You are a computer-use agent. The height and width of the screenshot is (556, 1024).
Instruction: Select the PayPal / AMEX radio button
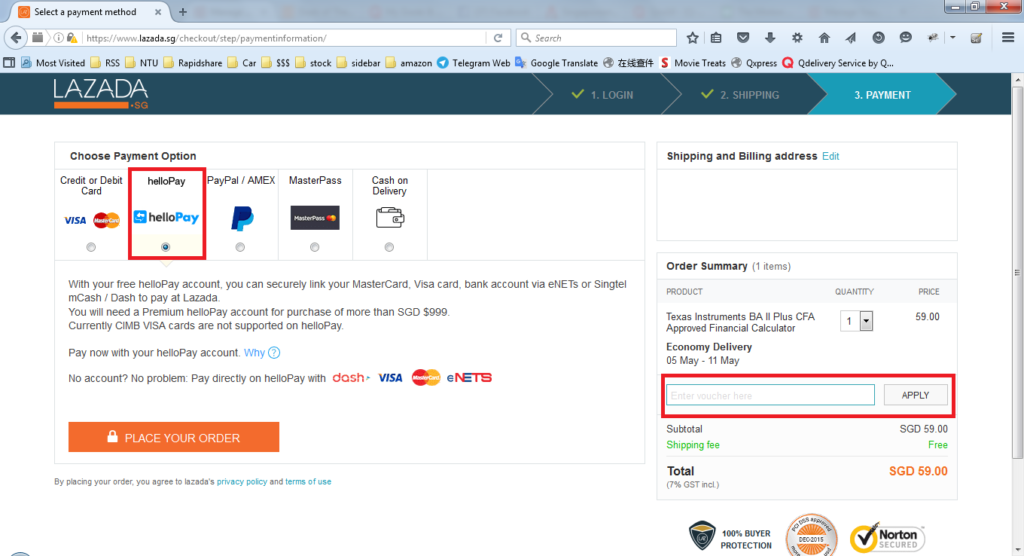coord(240,247)
